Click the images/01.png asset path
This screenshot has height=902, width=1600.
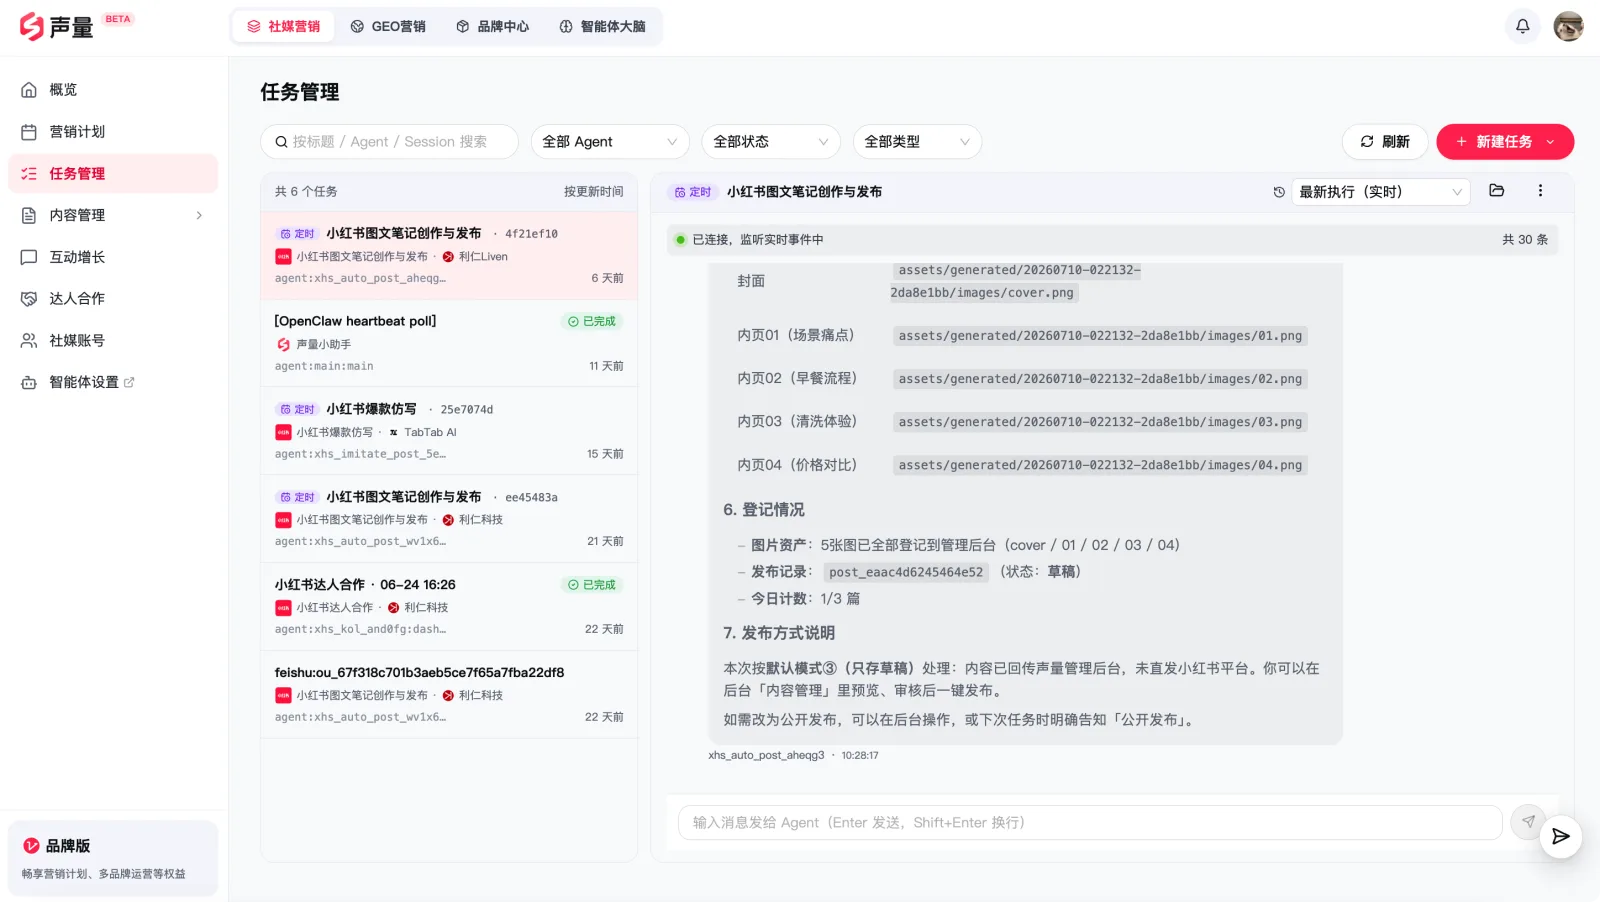(x=1100, y=336)
